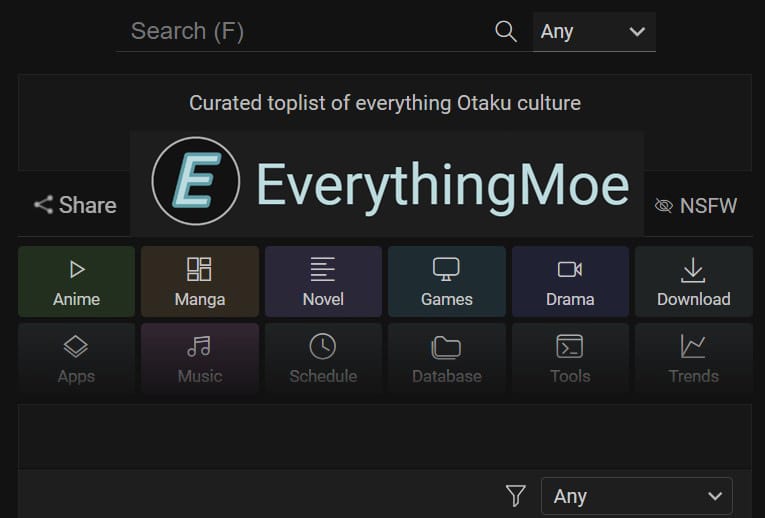
Task: Open the Apps category tile
Action: tap(77, 359)
